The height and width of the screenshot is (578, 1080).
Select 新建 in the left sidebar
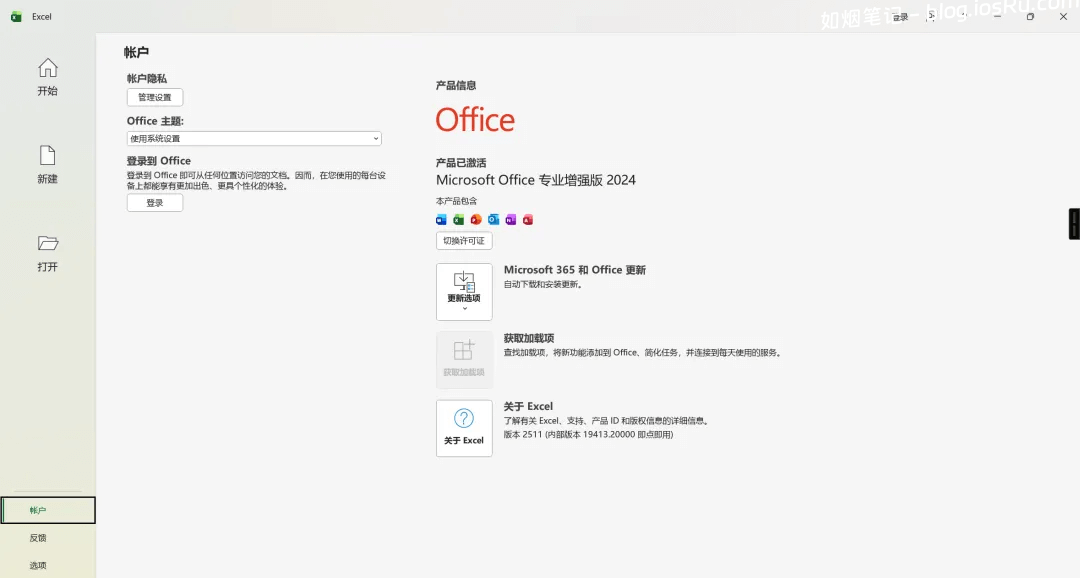point(47,165)
